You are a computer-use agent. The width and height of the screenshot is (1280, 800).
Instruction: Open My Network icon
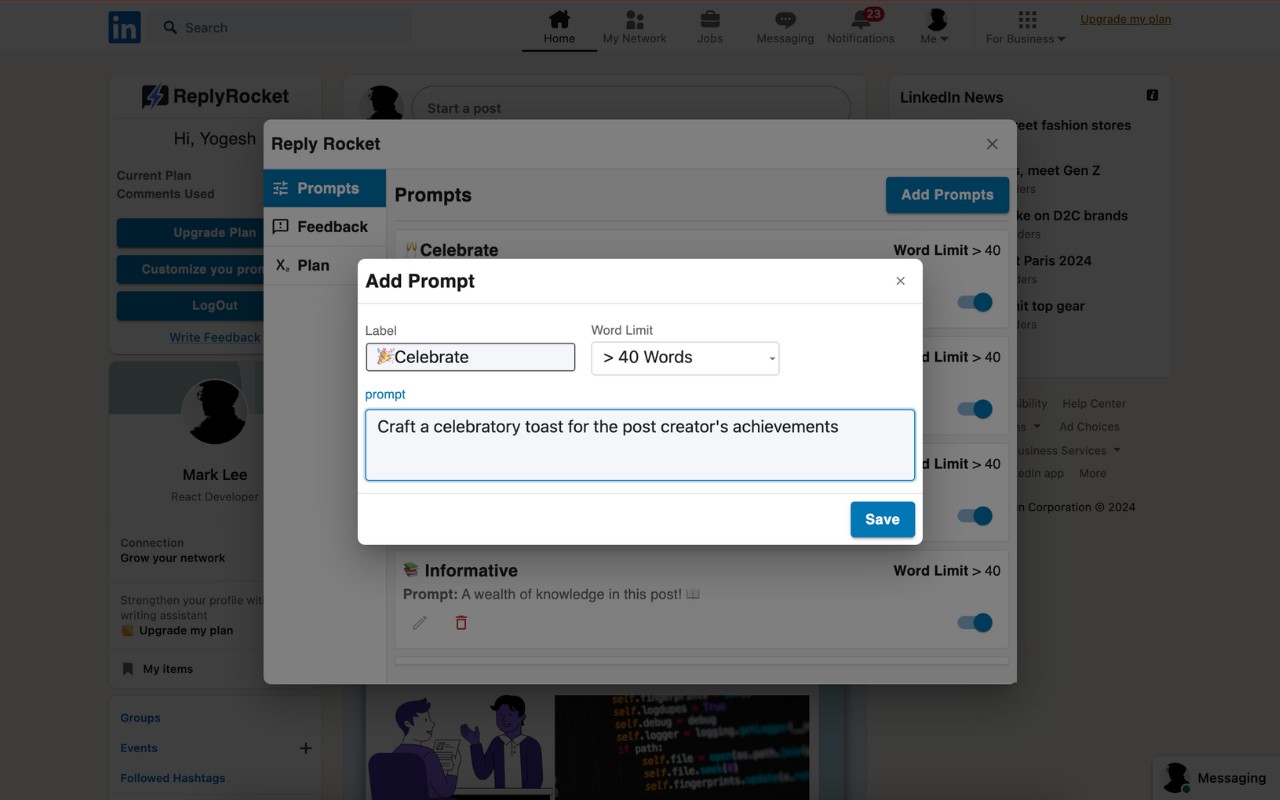coord(634,27)
